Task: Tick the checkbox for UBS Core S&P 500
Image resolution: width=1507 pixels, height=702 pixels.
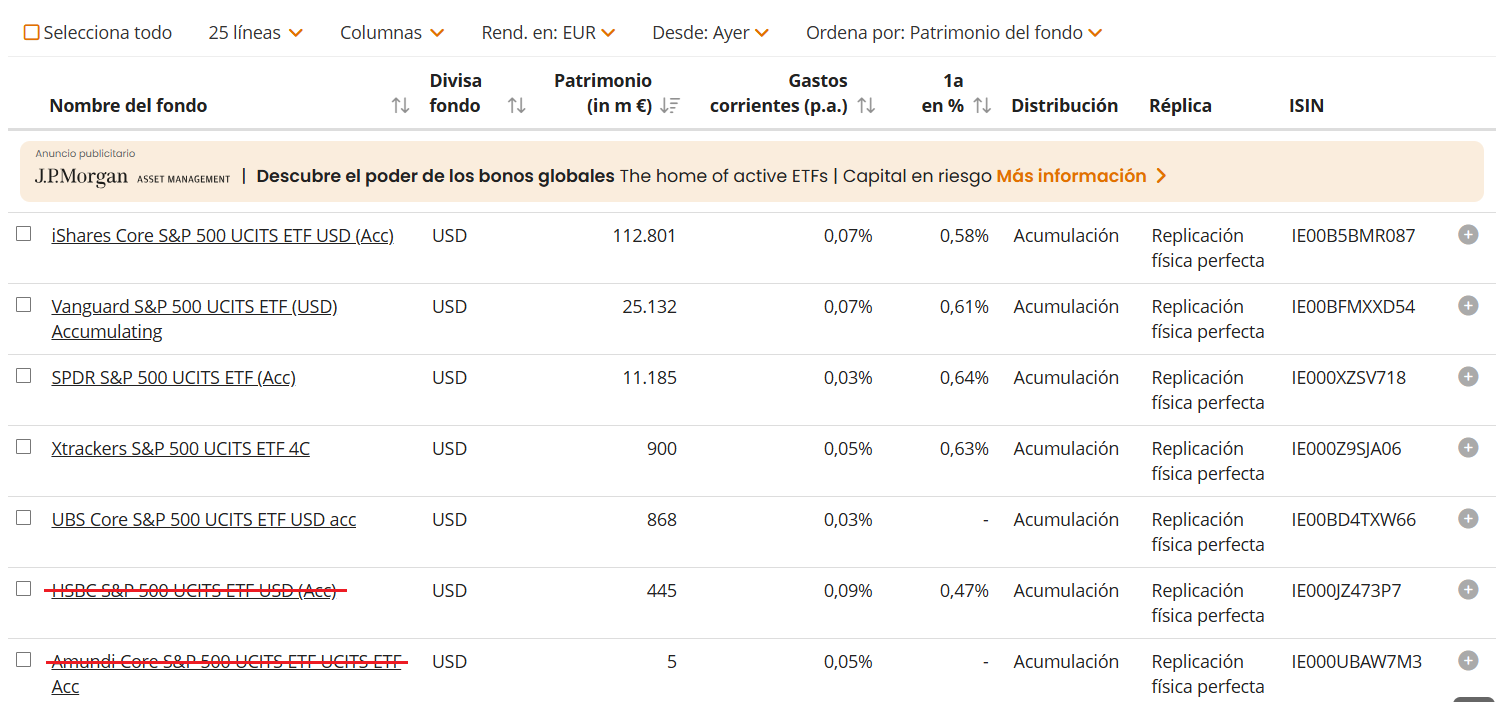Action: tap(24, 518)
